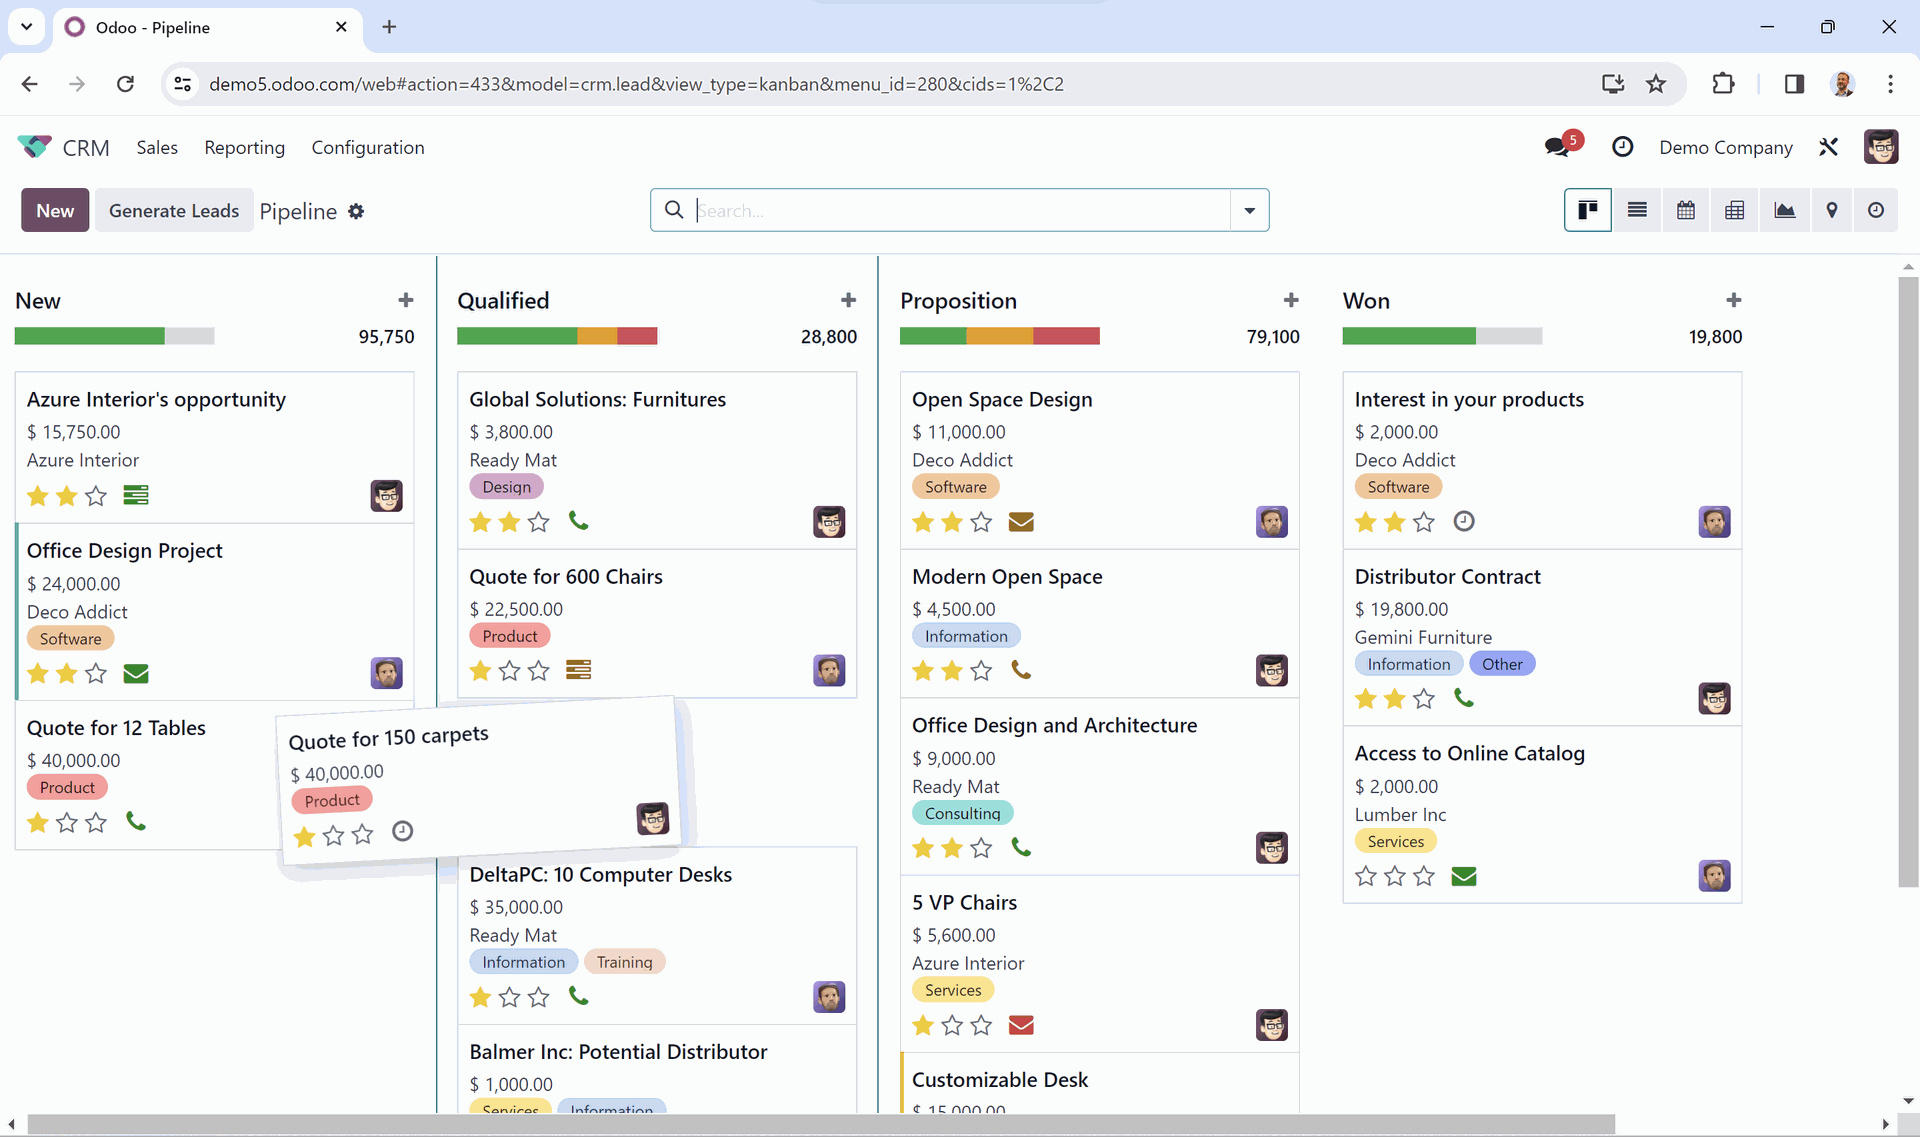Set second priority star on Quote for 12 Tables
This screenshot has height=1137, width=1920.
[x=67, y=822]
